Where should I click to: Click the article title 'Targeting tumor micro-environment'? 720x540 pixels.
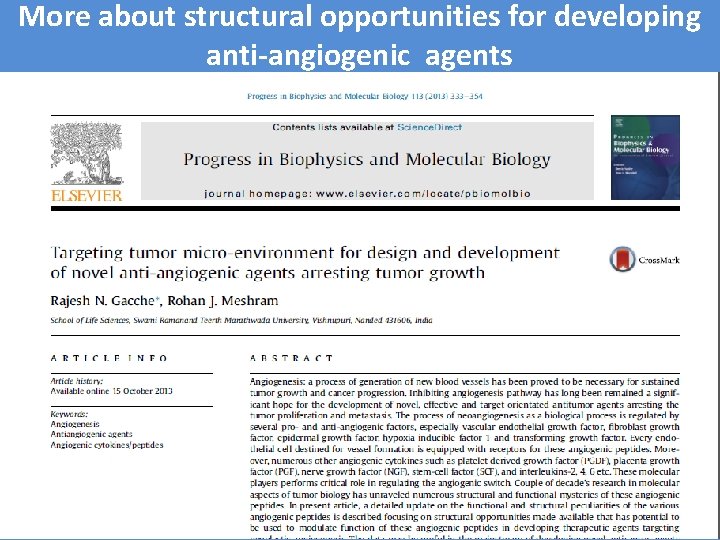tap(305, 263)
